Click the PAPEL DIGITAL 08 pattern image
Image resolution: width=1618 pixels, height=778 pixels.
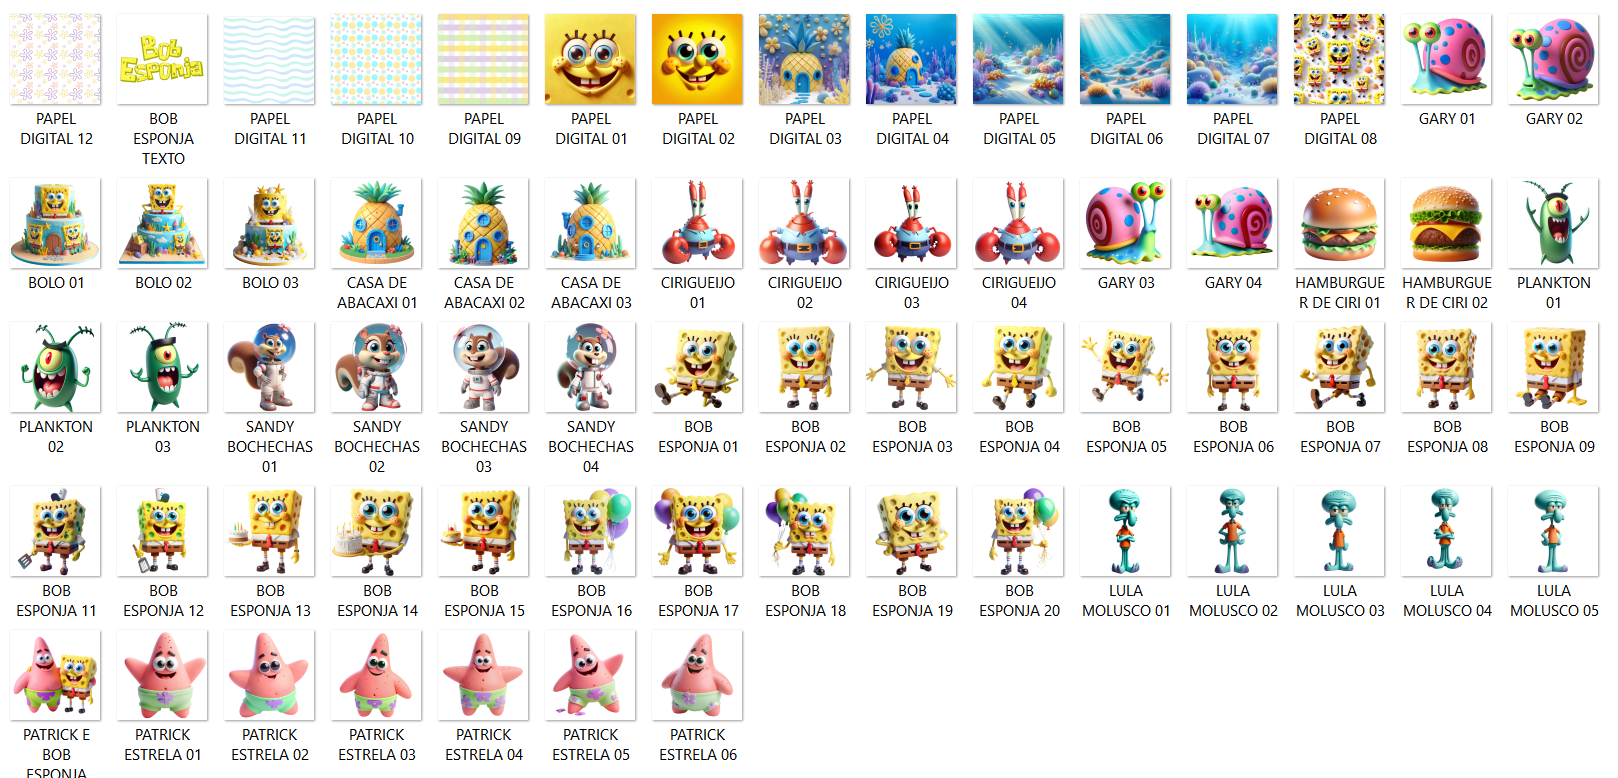(1340, 60)
